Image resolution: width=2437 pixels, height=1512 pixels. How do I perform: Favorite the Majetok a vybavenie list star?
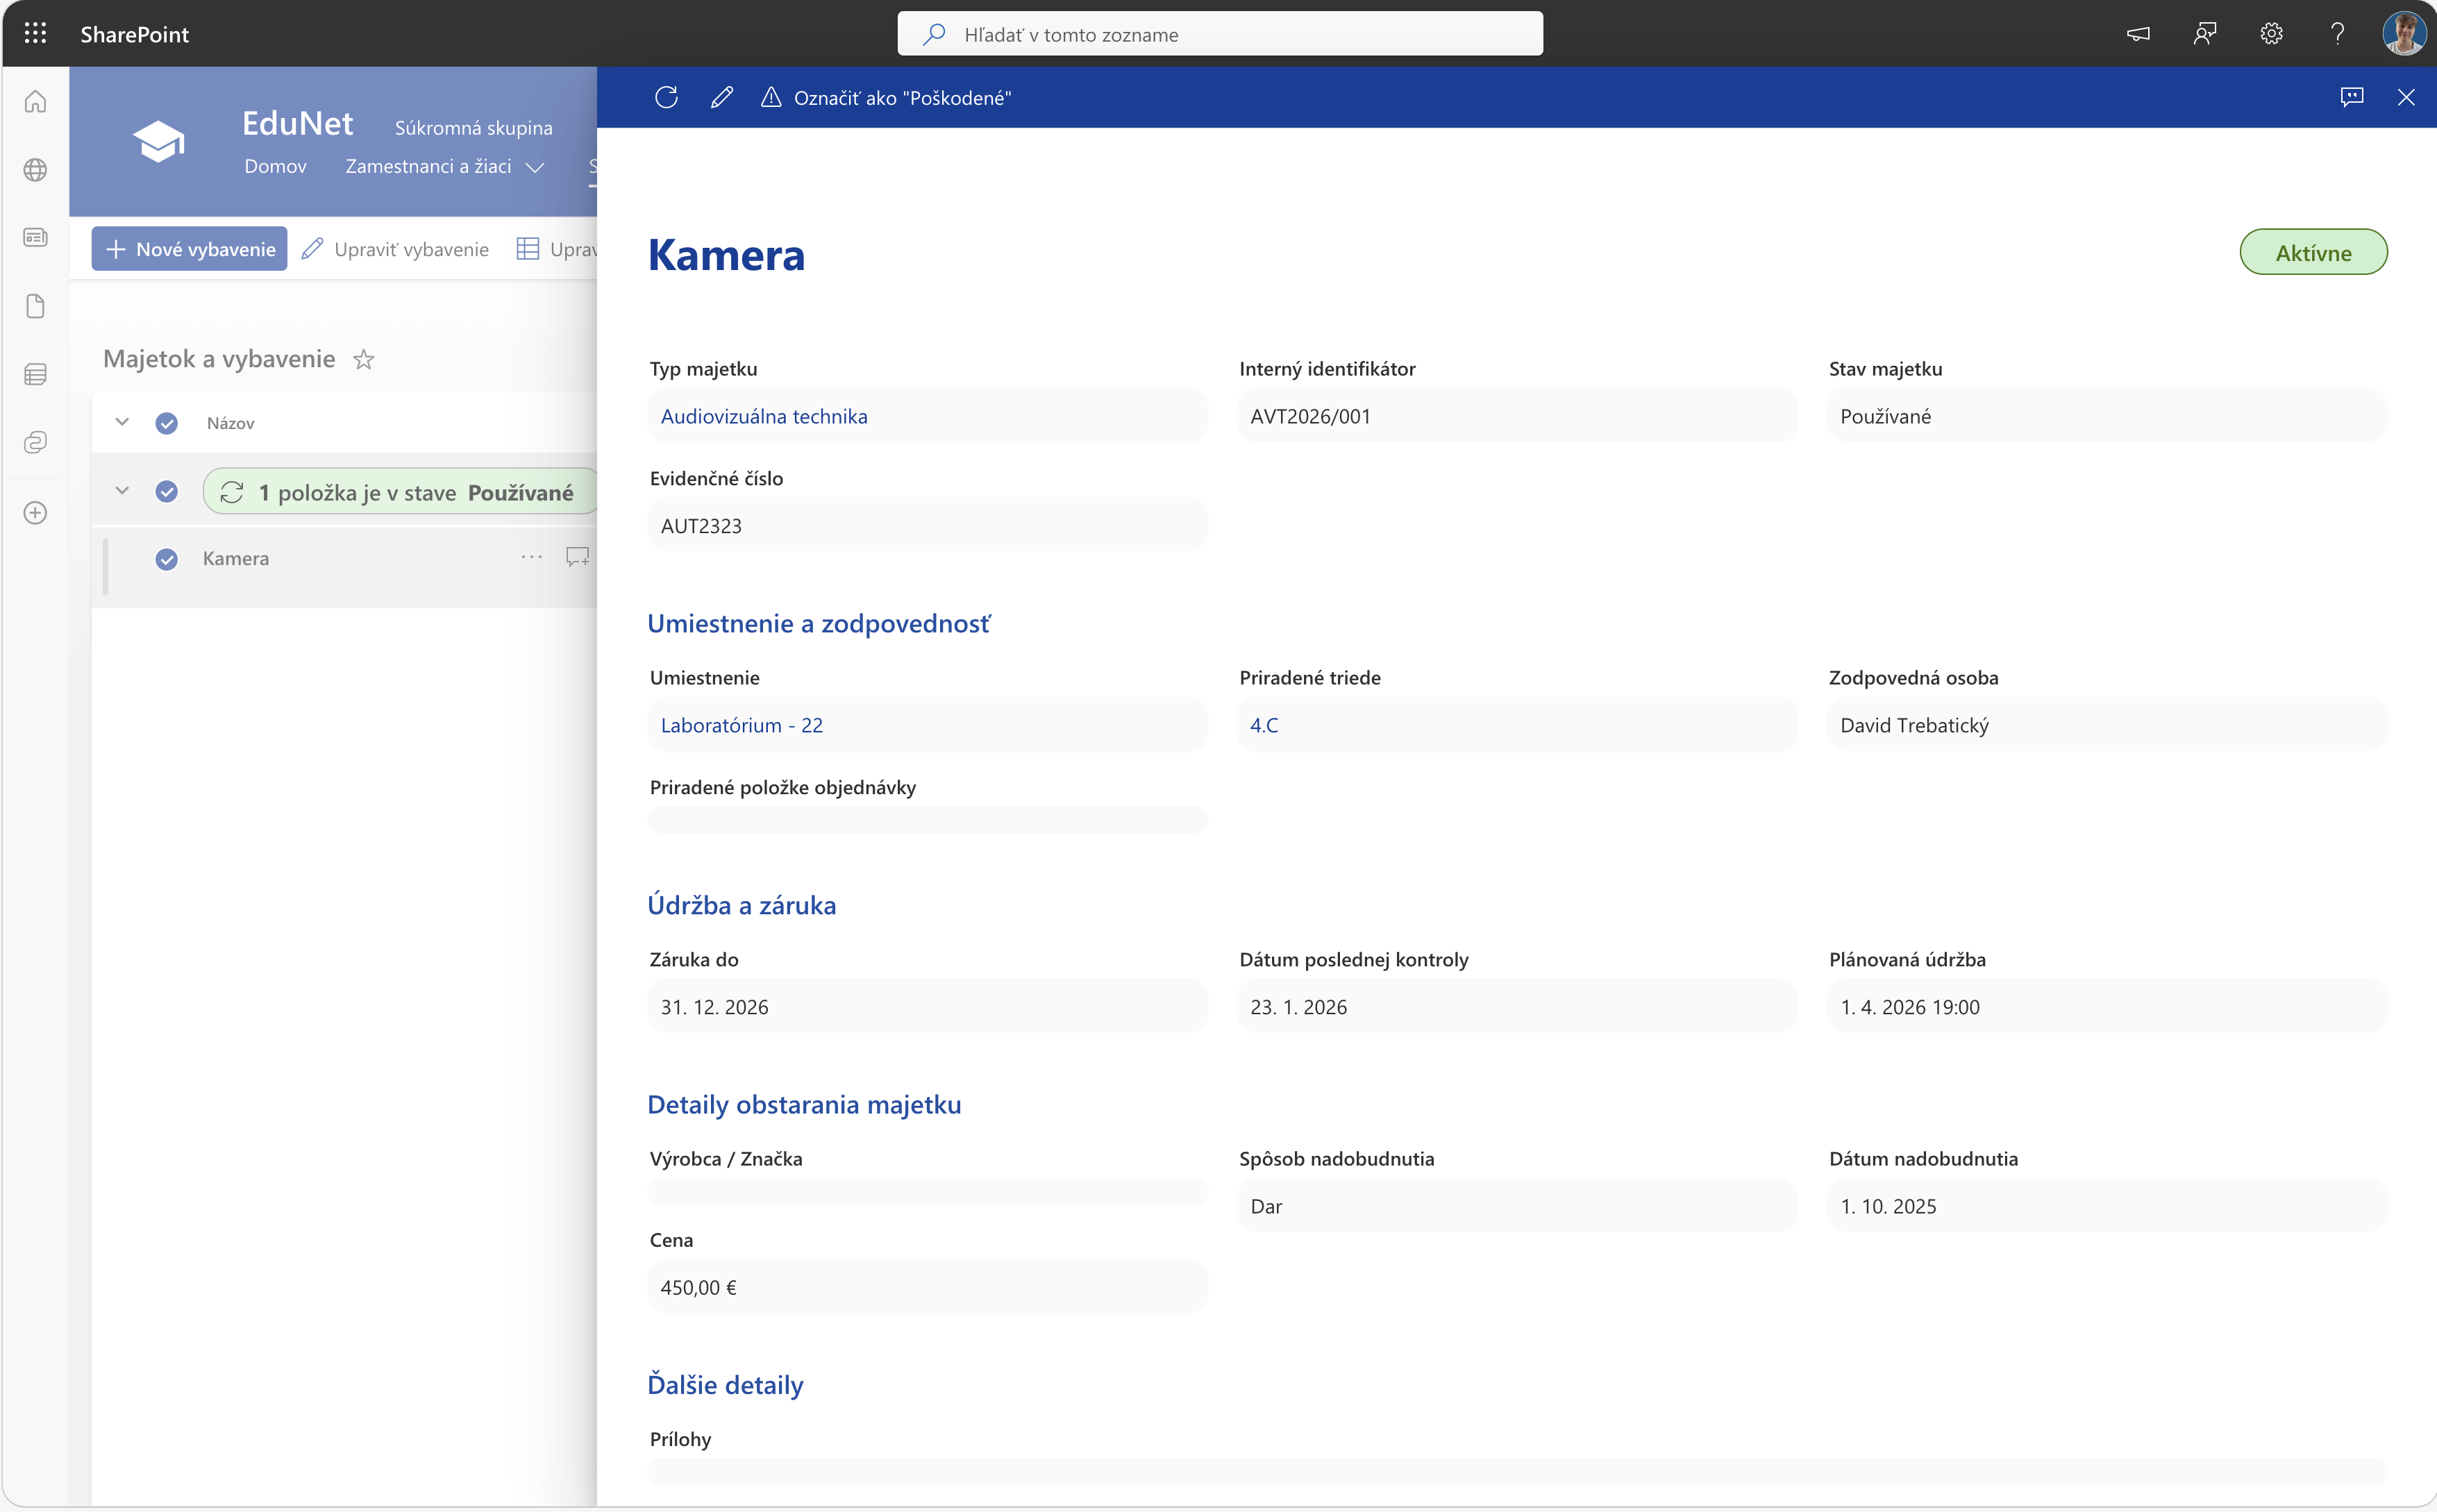coord(364,360)
